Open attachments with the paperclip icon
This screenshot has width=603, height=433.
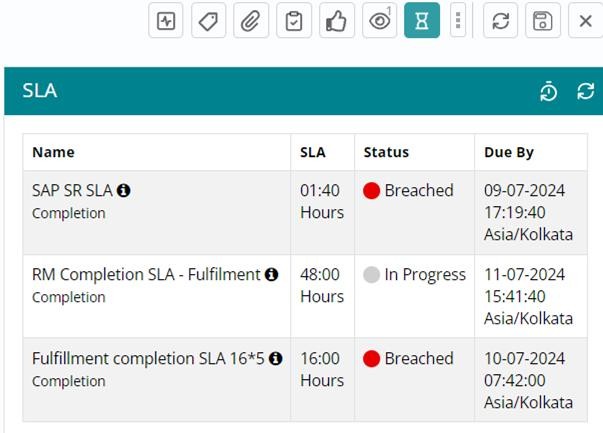pos(251,21)
